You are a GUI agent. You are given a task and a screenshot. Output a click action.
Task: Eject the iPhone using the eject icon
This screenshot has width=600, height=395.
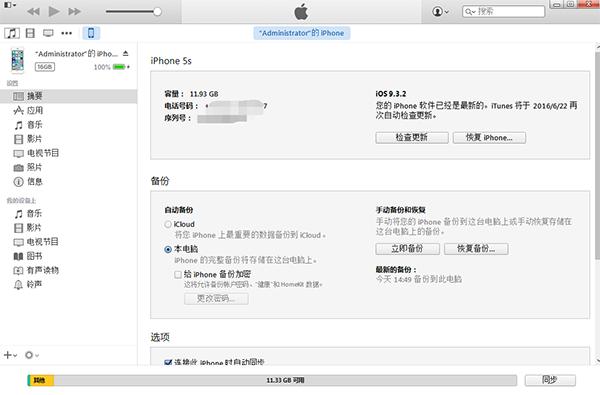126,53
